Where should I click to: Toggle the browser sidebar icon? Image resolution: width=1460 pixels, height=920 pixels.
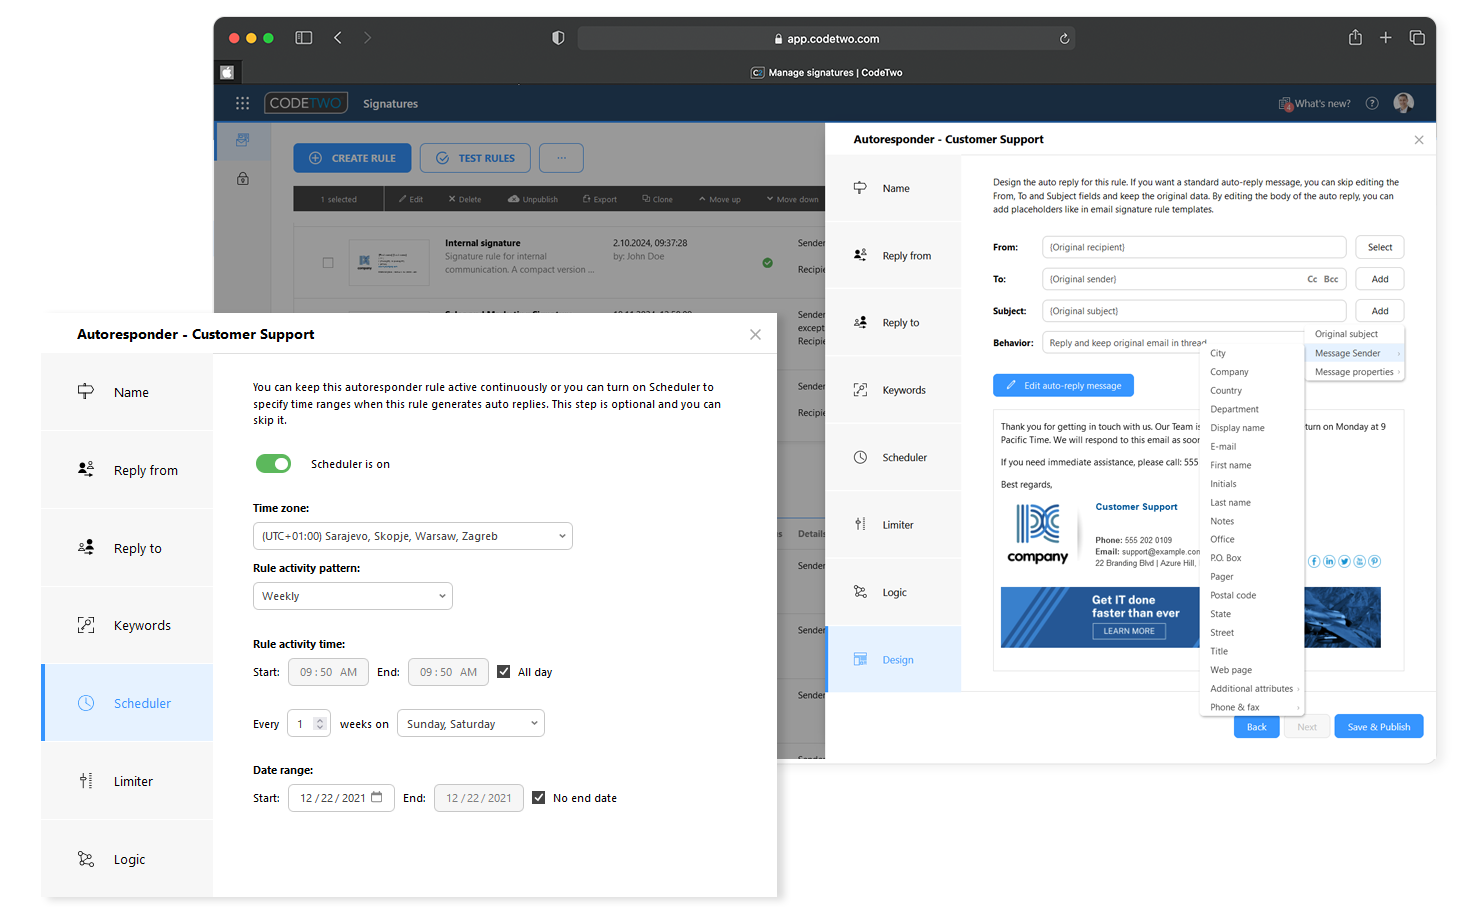(x=304, y=38)
